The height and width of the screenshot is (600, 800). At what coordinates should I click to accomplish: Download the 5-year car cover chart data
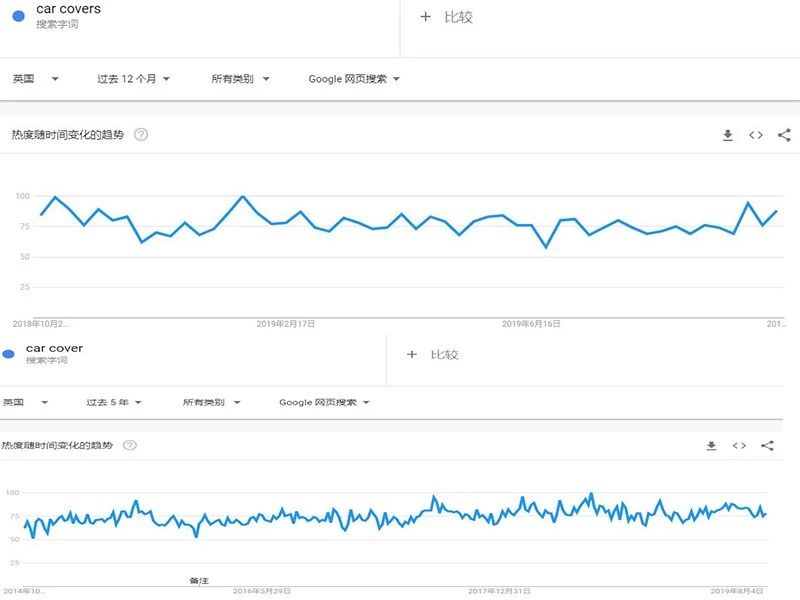[x=711, y=446]
